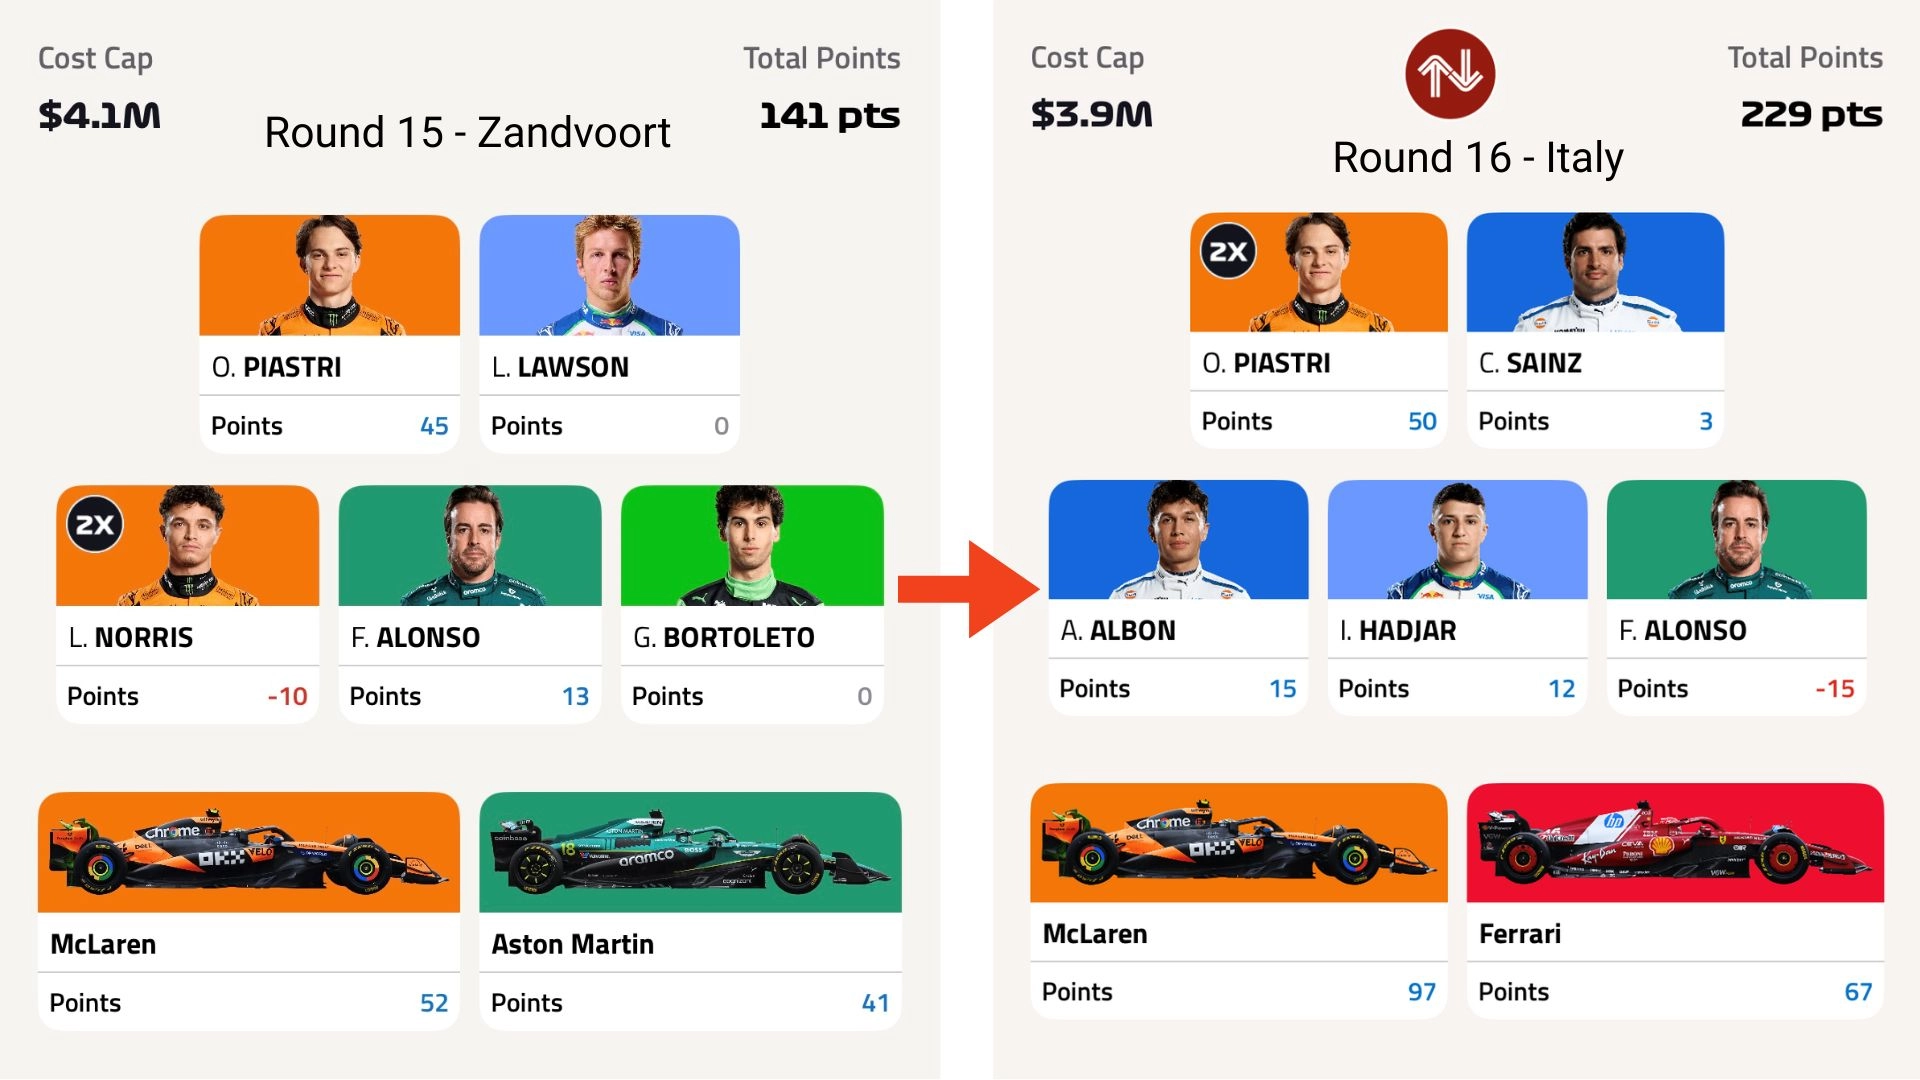Click the Ferrari car icon in Round 16

[1674, 845]
